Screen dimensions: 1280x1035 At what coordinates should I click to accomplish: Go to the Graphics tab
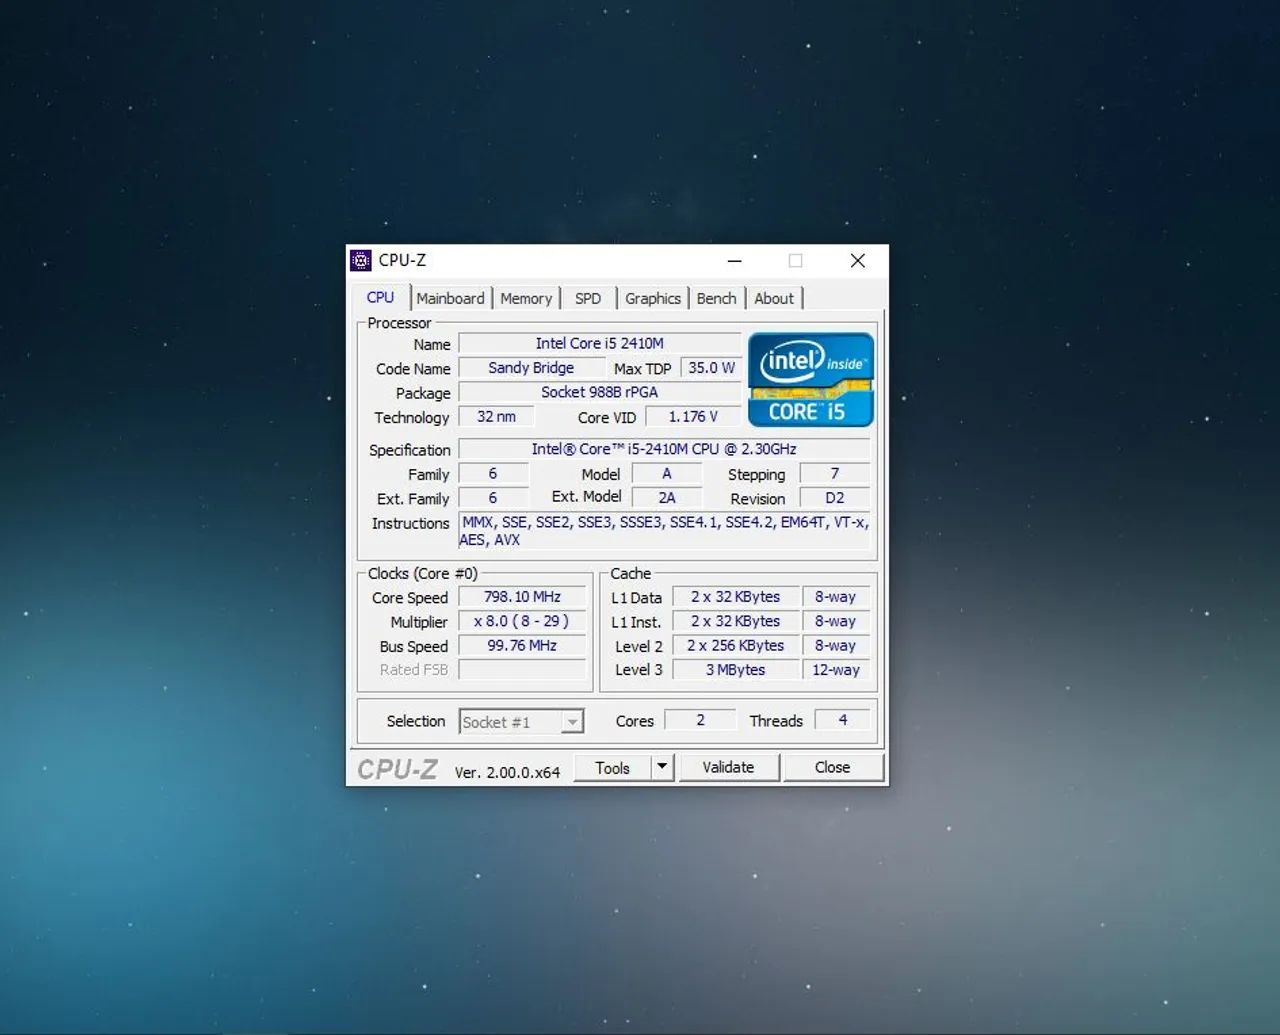653,298
